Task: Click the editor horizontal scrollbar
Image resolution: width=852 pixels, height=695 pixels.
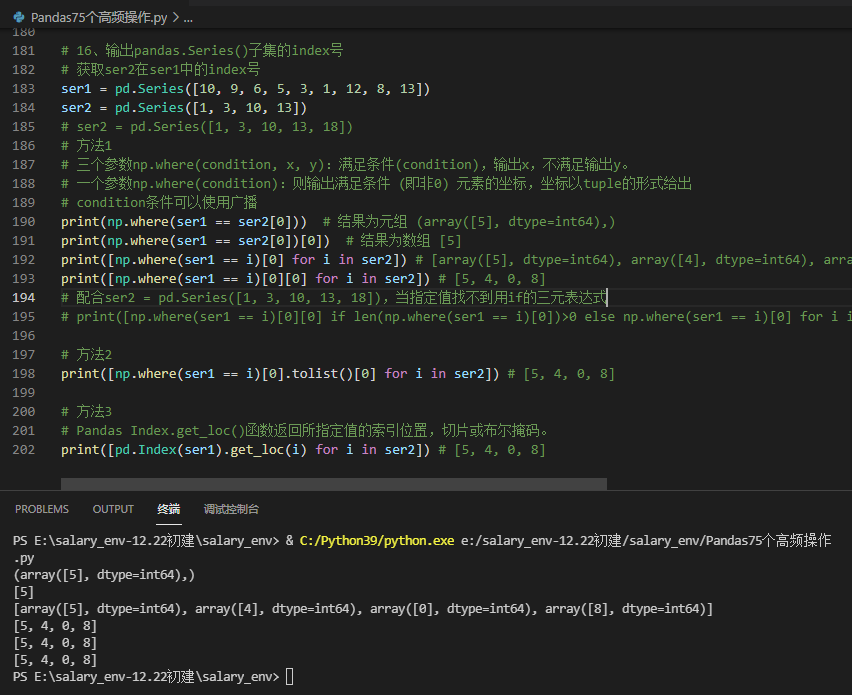Action: point(334,484)
